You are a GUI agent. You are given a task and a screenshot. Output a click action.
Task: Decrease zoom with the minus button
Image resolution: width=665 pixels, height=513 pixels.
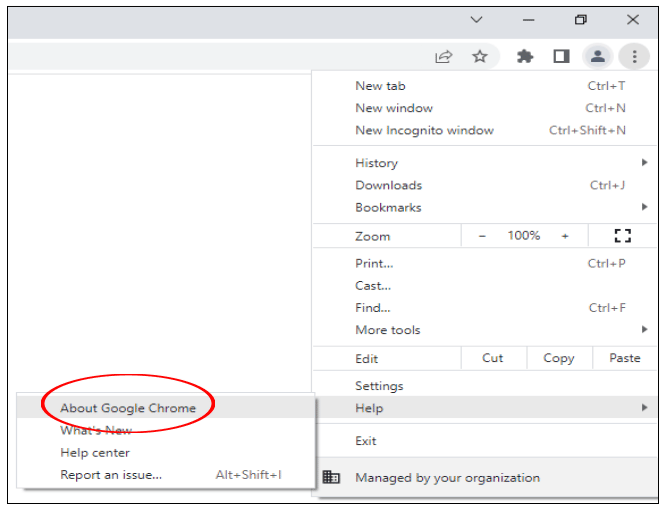482,236
